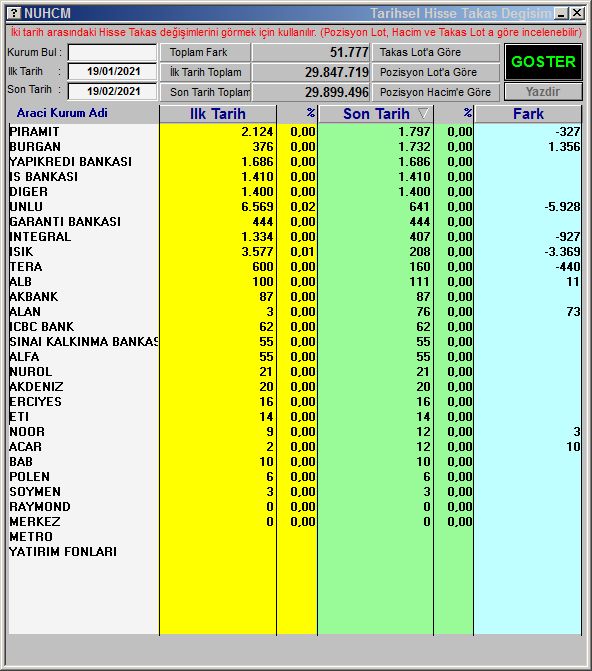Select the PIRAMIT row

tap(295, 132)
